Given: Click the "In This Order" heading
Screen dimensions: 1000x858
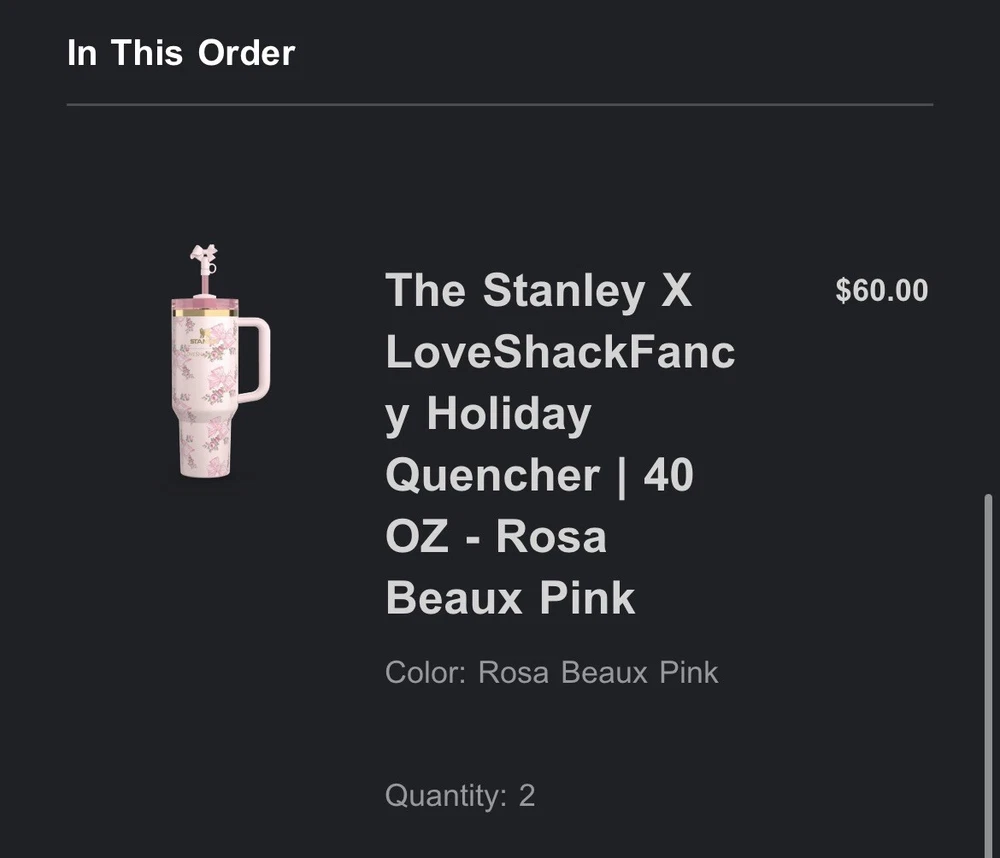Looking at the screenshot, I should coord(181,53).
